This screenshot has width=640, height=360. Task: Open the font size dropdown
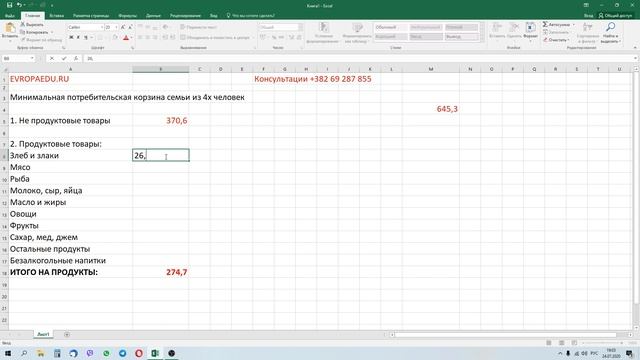[x=117, y=27]
